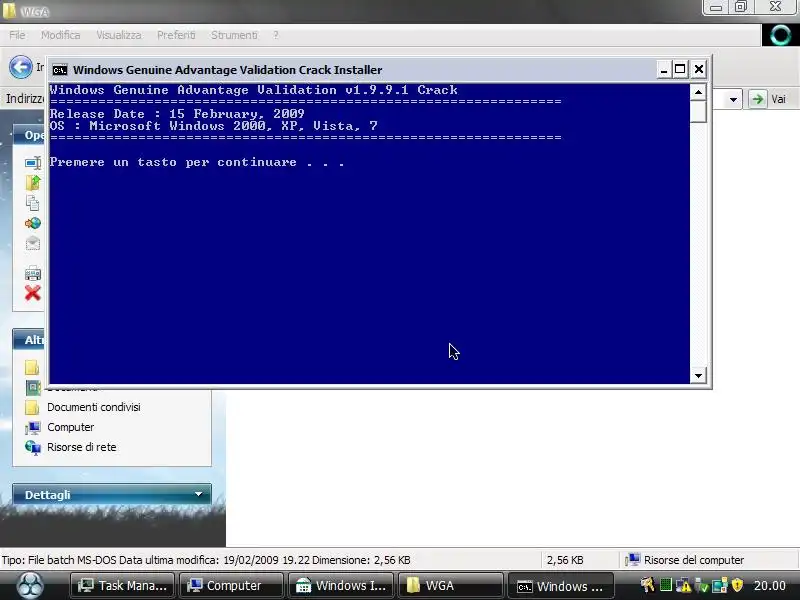This screenshot has width=800, height=600.
Task: Click the move file folder icon in sidebar
Action: pos(33,183)
